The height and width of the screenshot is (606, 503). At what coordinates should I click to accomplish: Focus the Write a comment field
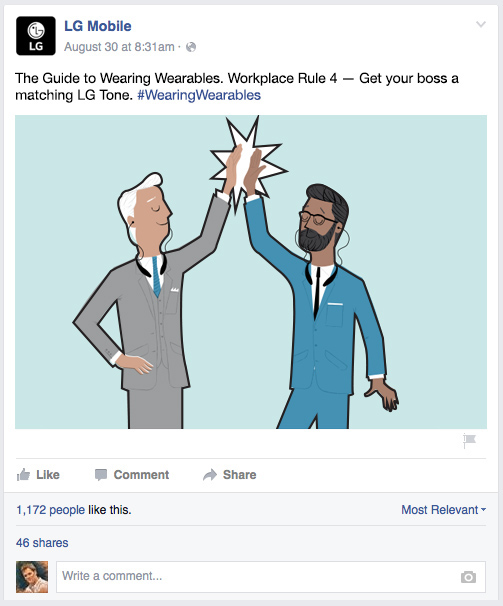point(271,577)
